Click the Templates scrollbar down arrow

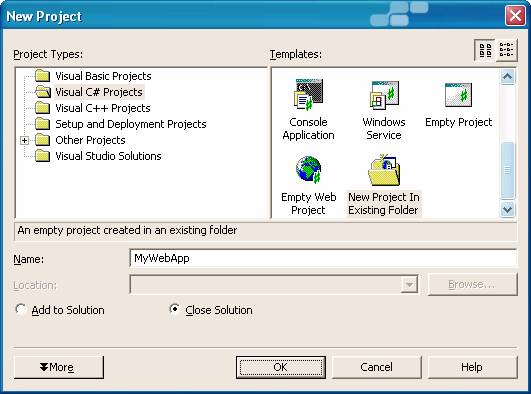[507, 209]
